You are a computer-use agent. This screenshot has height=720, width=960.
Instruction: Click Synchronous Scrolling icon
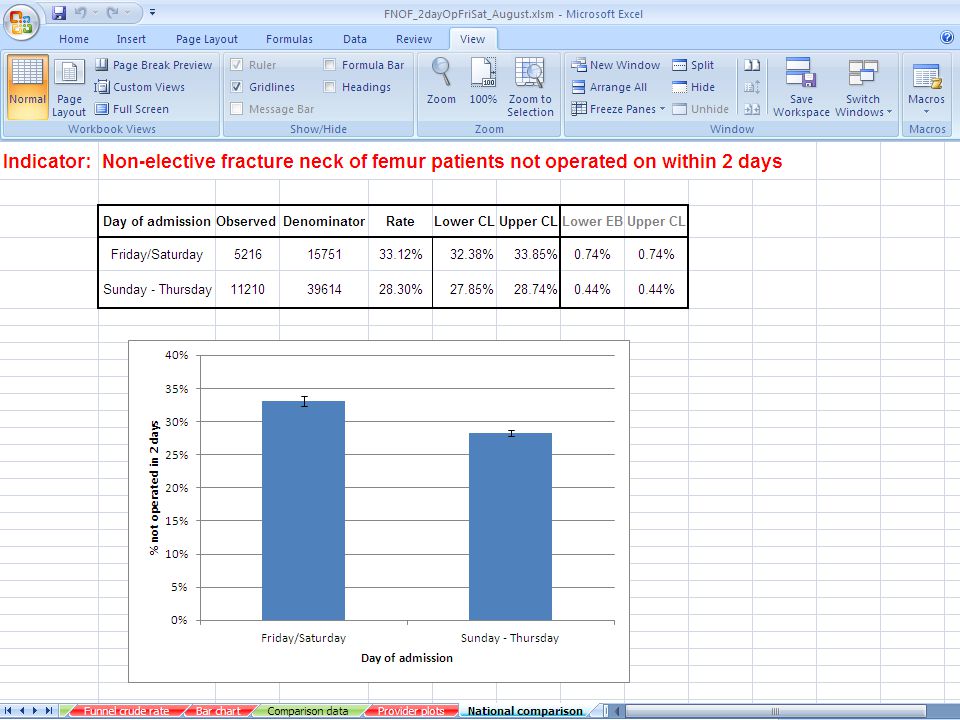[x=752, y=87]
